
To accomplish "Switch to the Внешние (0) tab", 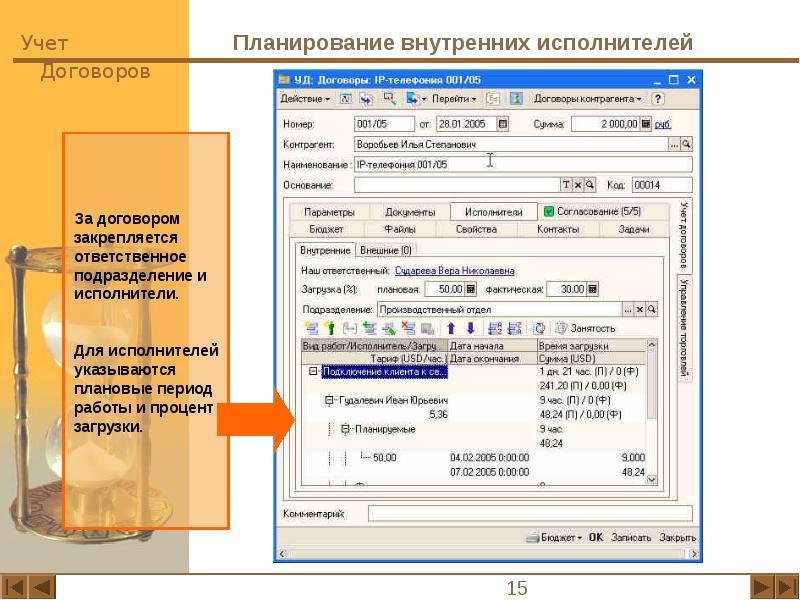I will [x=385, y=250].
